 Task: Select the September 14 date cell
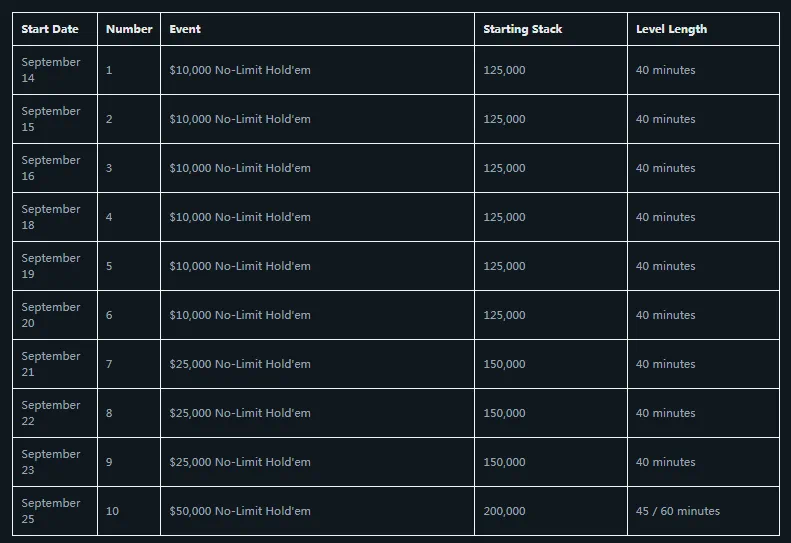coord(51,70)
